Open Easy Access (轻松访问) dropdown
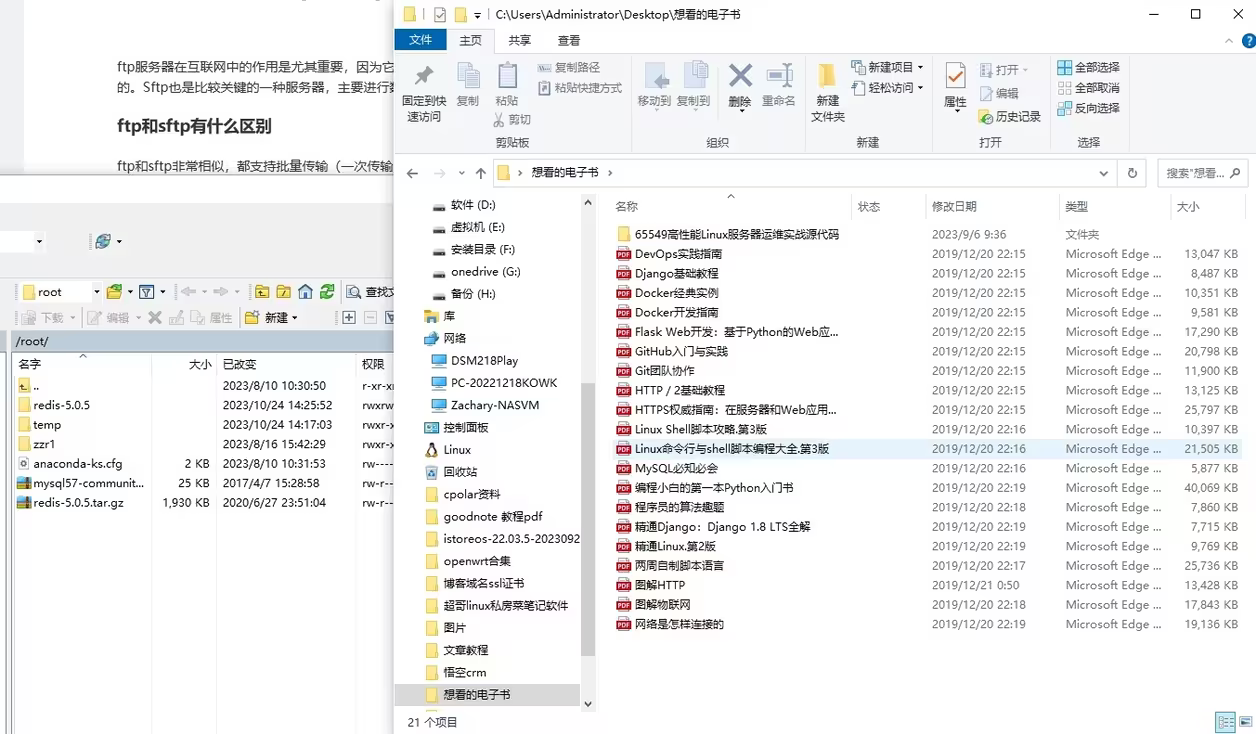The image size is (1256, 734). point(887,88)
